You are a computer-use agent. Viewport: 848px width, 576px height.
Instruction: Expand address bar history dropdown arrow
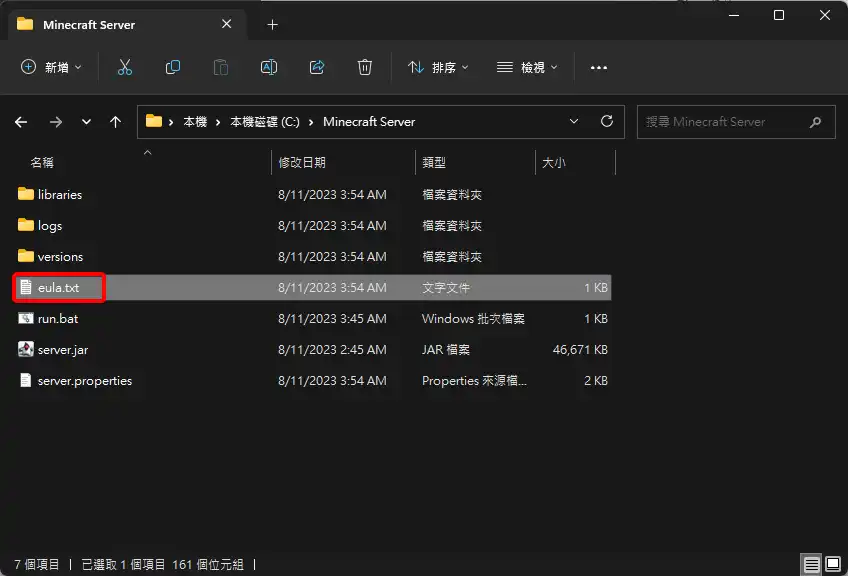click(574, 122)
